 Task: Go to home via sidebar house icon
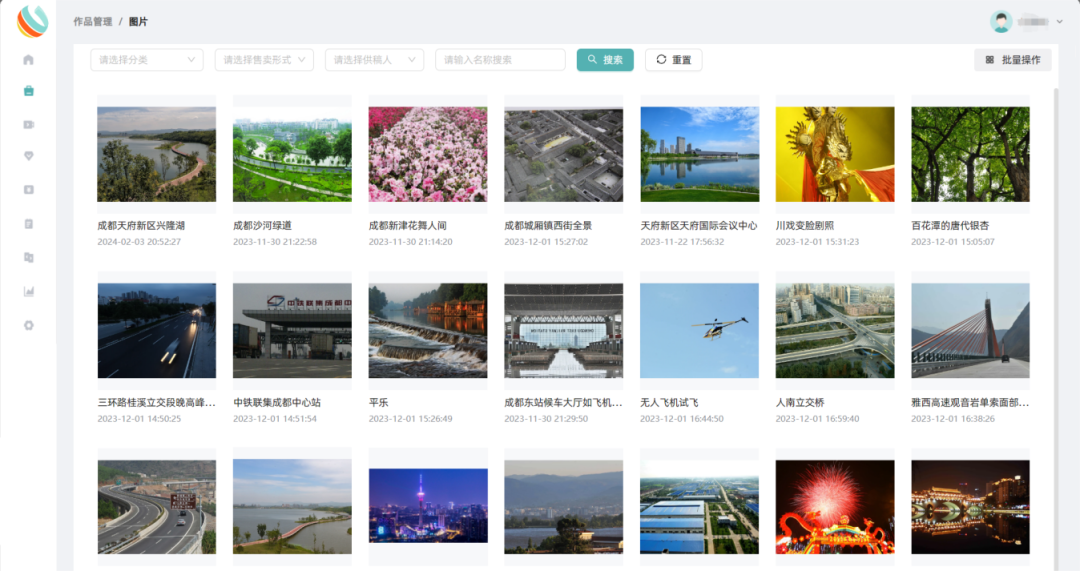pos(29,60)
